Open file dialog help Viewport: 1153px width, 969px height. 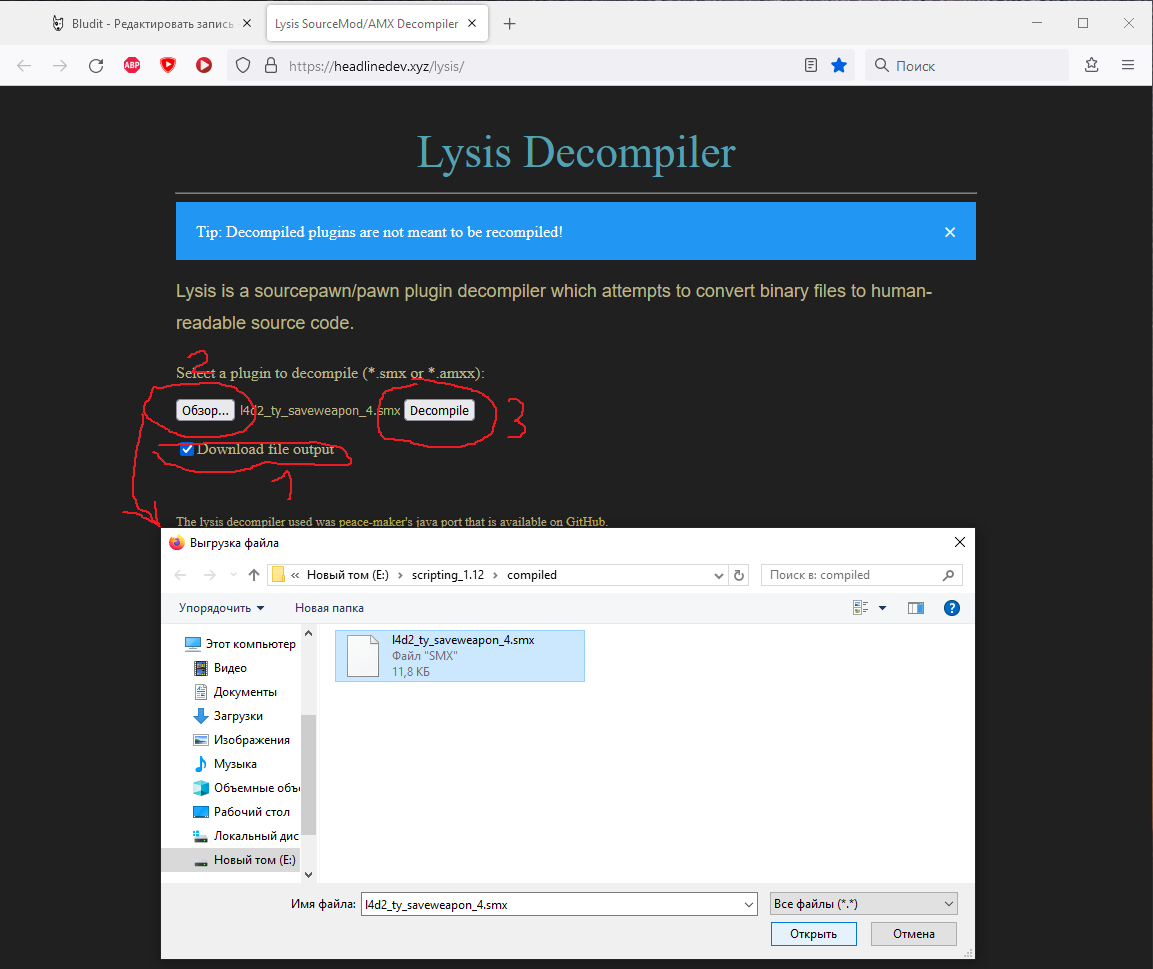(952, 608)
